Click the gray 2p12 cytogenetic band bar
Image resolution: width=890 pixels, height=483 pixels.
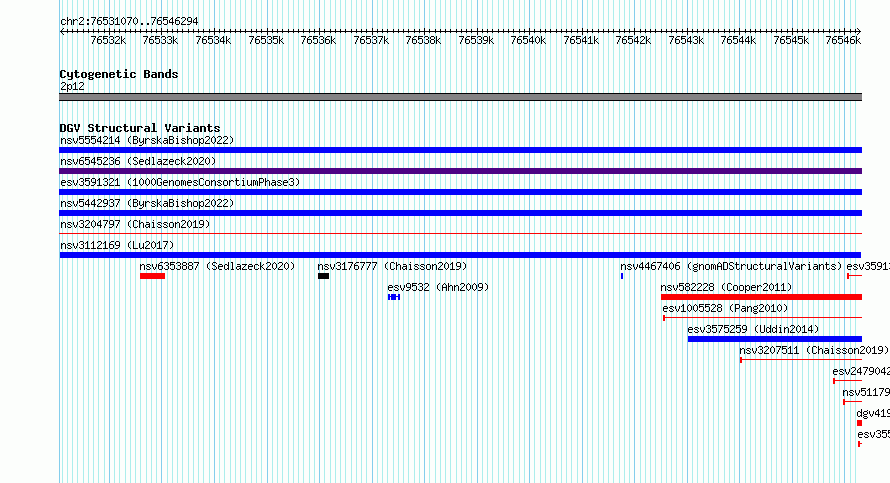click(x=460, y=97)
